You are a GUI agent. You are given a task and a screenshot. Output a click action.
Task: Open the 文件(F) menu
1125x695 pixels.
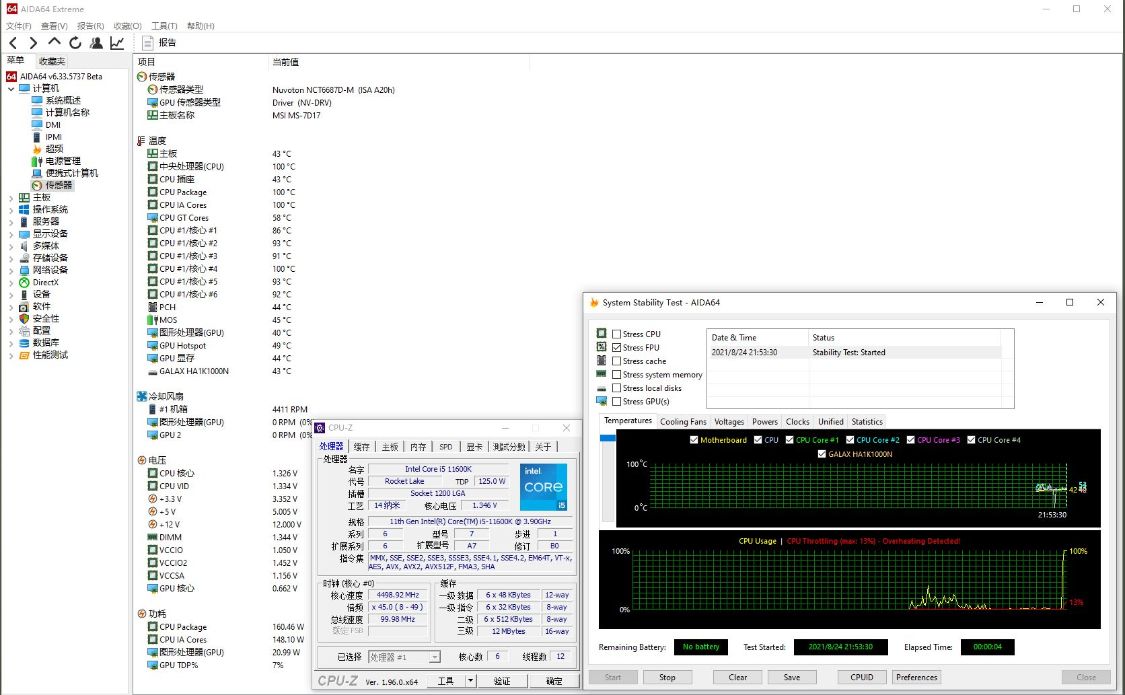(x=19, y=26)
